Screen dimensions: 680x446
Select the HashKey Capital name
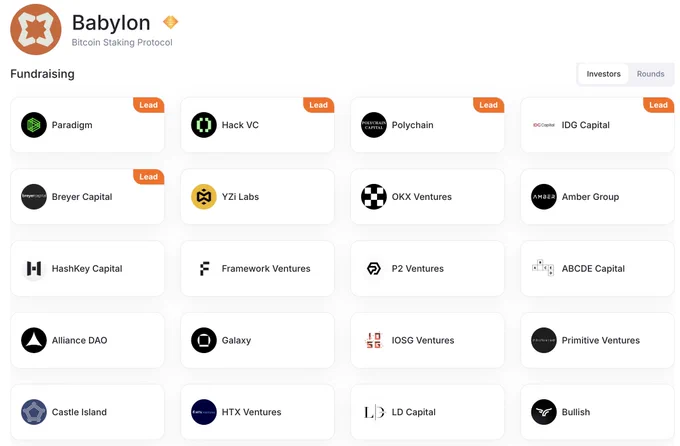click(87, 269)
